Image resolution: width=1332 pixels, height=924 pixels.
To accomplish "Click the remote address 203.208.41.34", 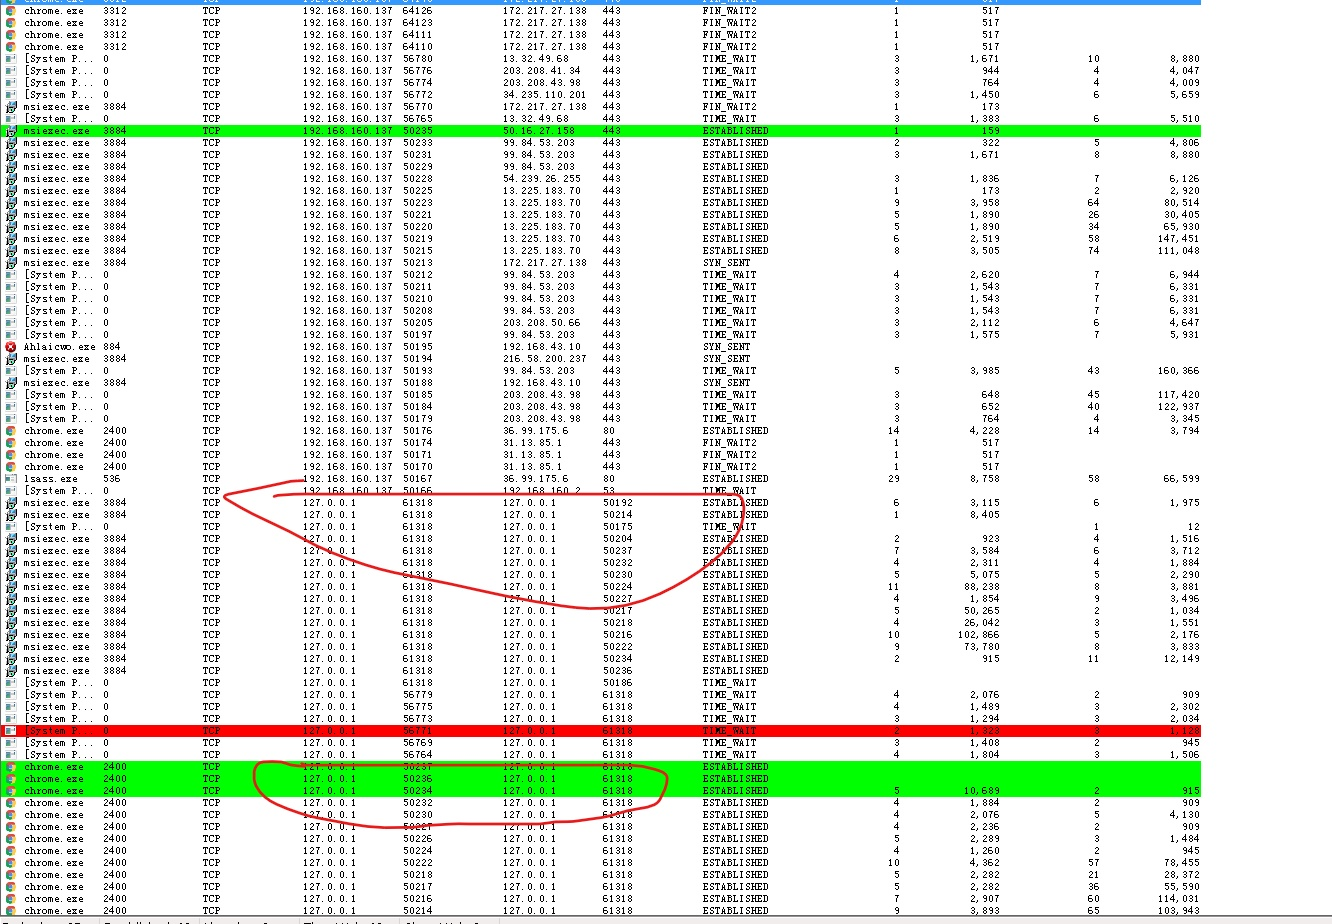I will [x=542, y=70].
